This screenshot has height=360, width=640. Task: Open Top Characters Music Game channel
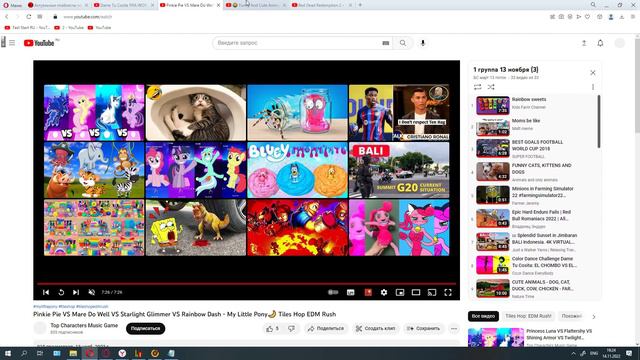84,325
